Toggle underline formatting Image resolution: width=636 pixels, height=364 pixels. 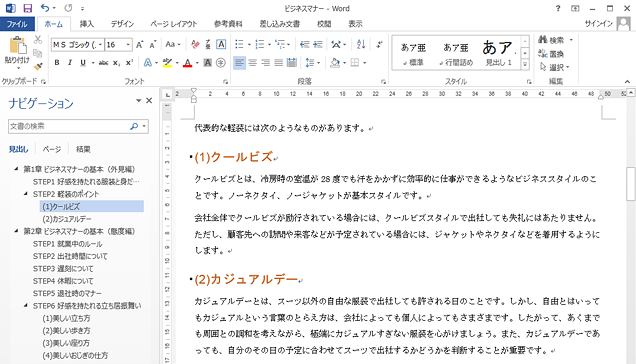(x=83, y=63)
